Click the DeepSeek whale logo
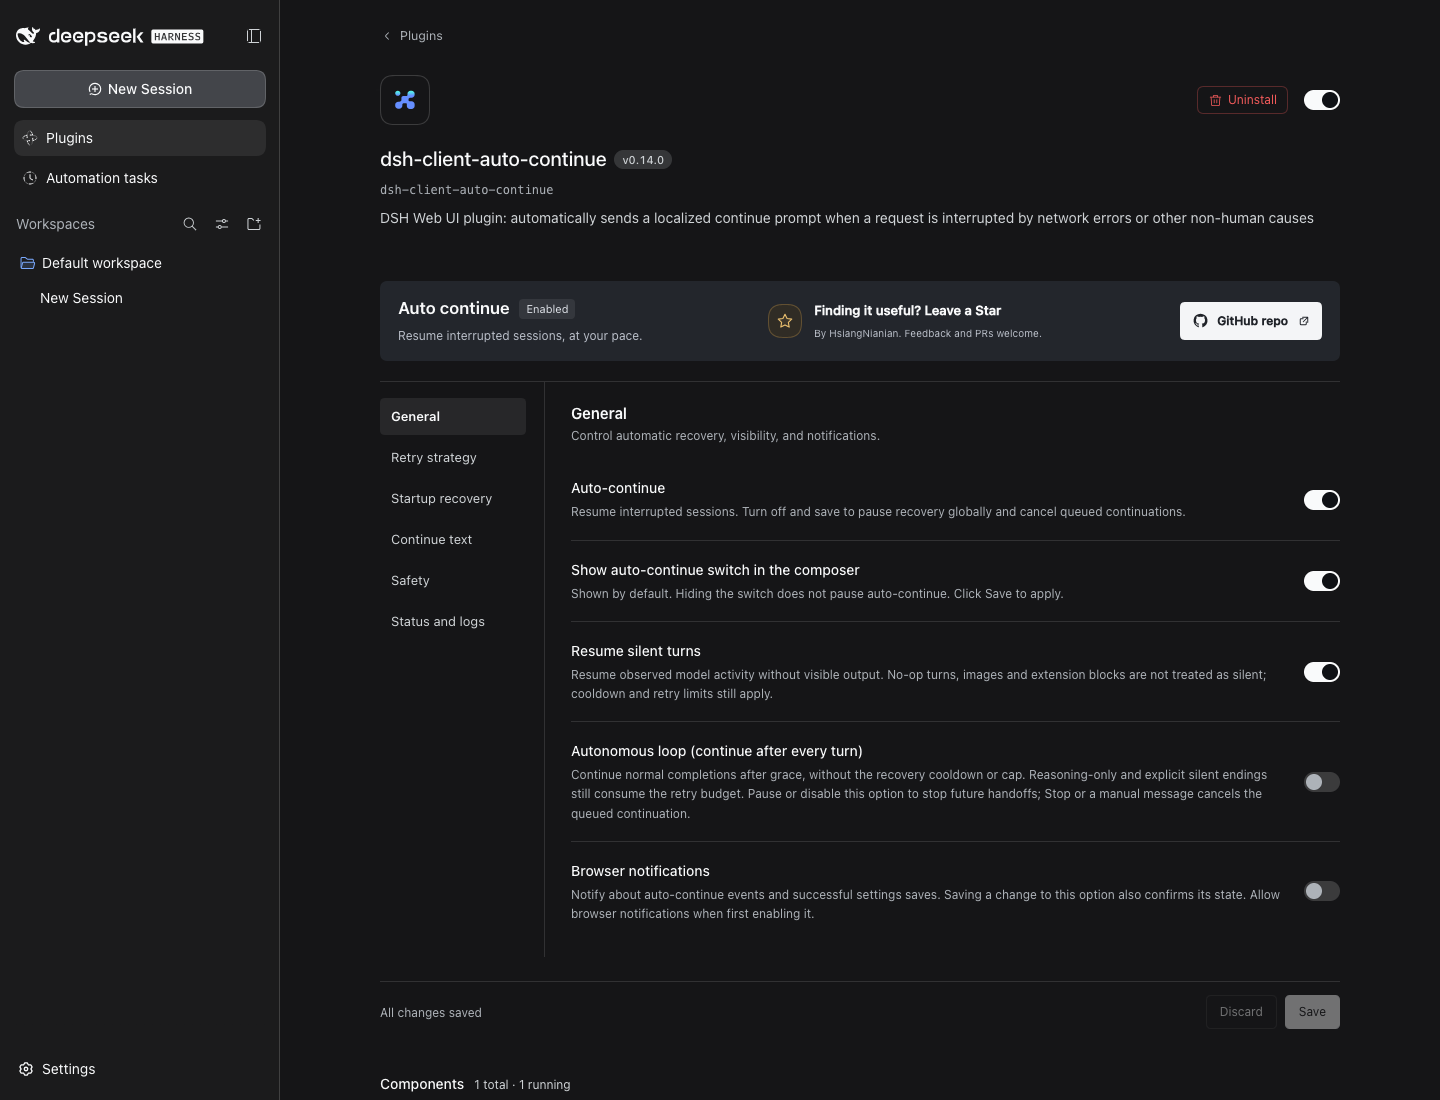Viewport: 1440px width, 1100px height. click(x=28, y=36)
